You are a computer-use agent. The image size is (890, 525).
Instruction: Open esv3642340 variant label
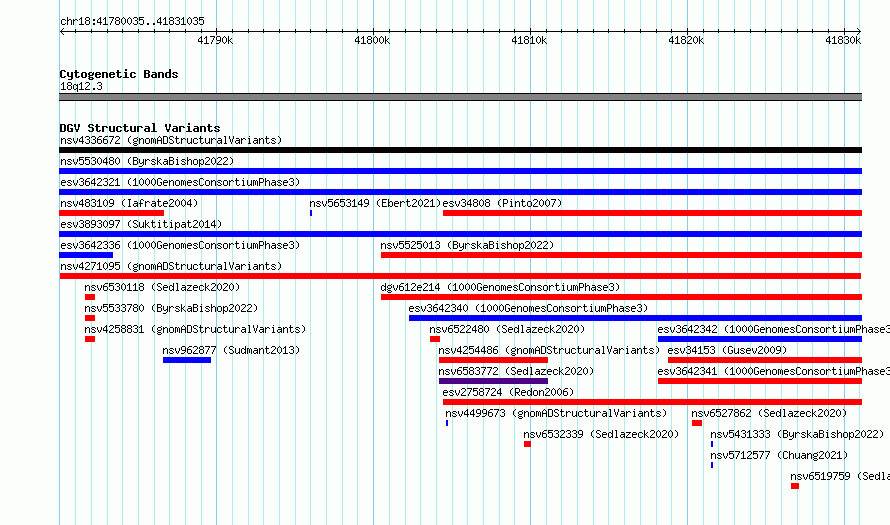pos(528,308)
